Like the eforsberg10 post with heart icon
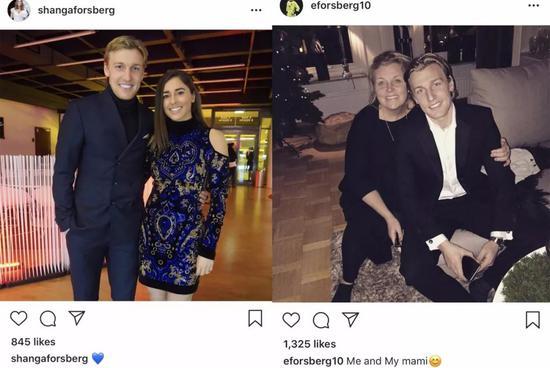The image size is (550, 368). (291, 320)
